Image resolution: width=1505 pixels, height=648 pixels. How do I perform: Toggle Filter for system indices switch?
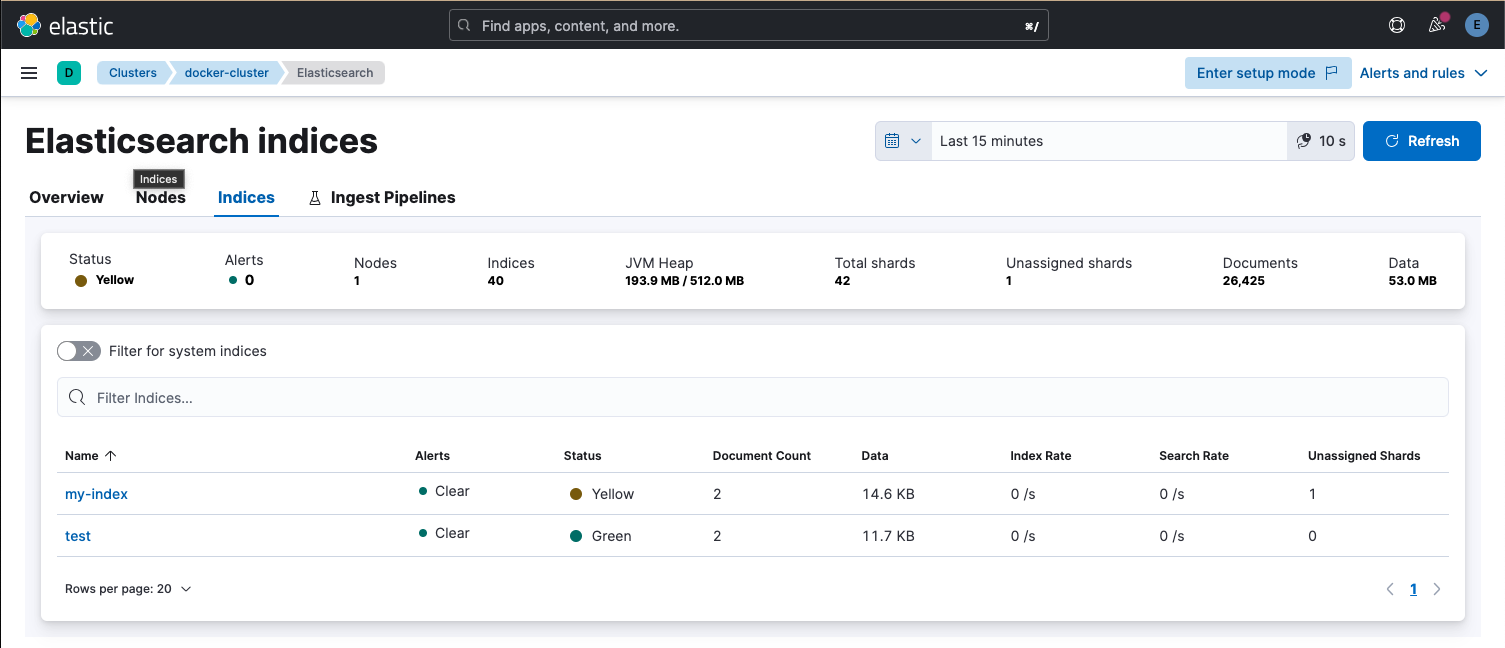pos(79,351)
